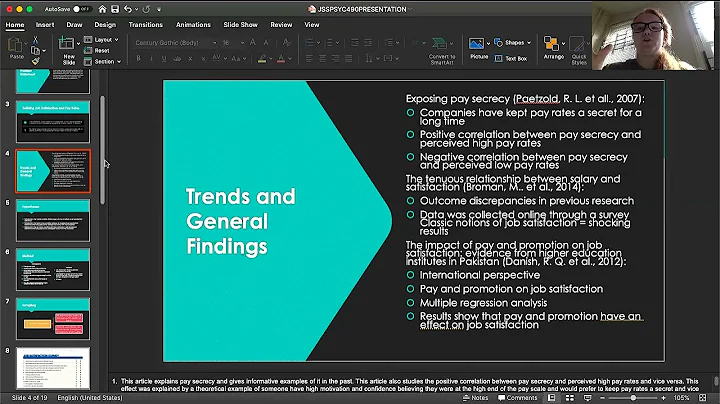Open Change Case Aa menu

[238, 59]
